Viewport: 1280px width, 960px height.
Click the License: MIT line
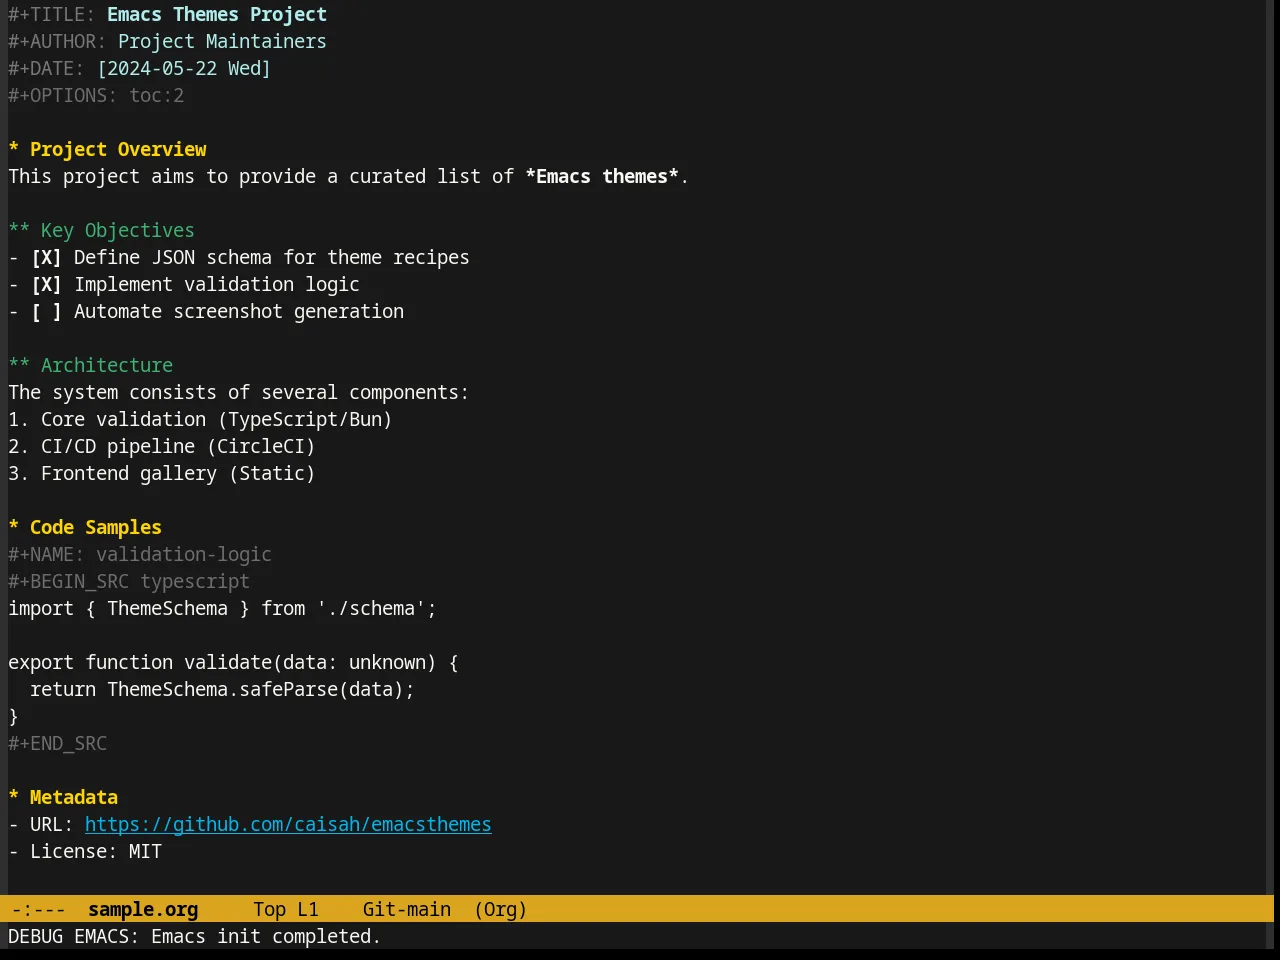click(85, 852)
